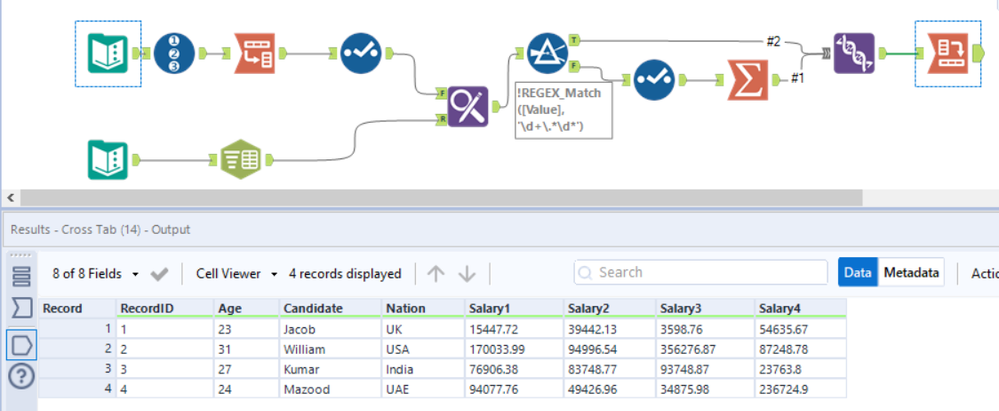
Task: Click the UAE nation cell
Action: click(x=423, y=389)
